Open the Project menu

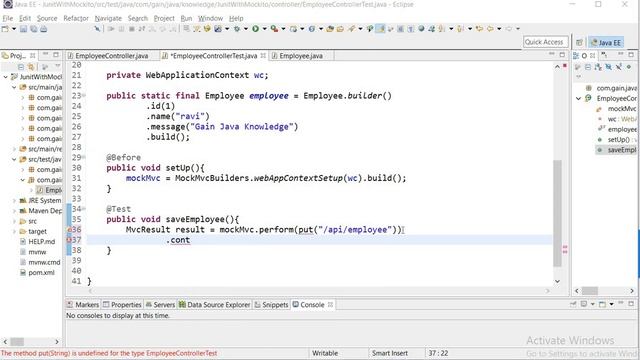pyautogui.click(x=164, y=18)
